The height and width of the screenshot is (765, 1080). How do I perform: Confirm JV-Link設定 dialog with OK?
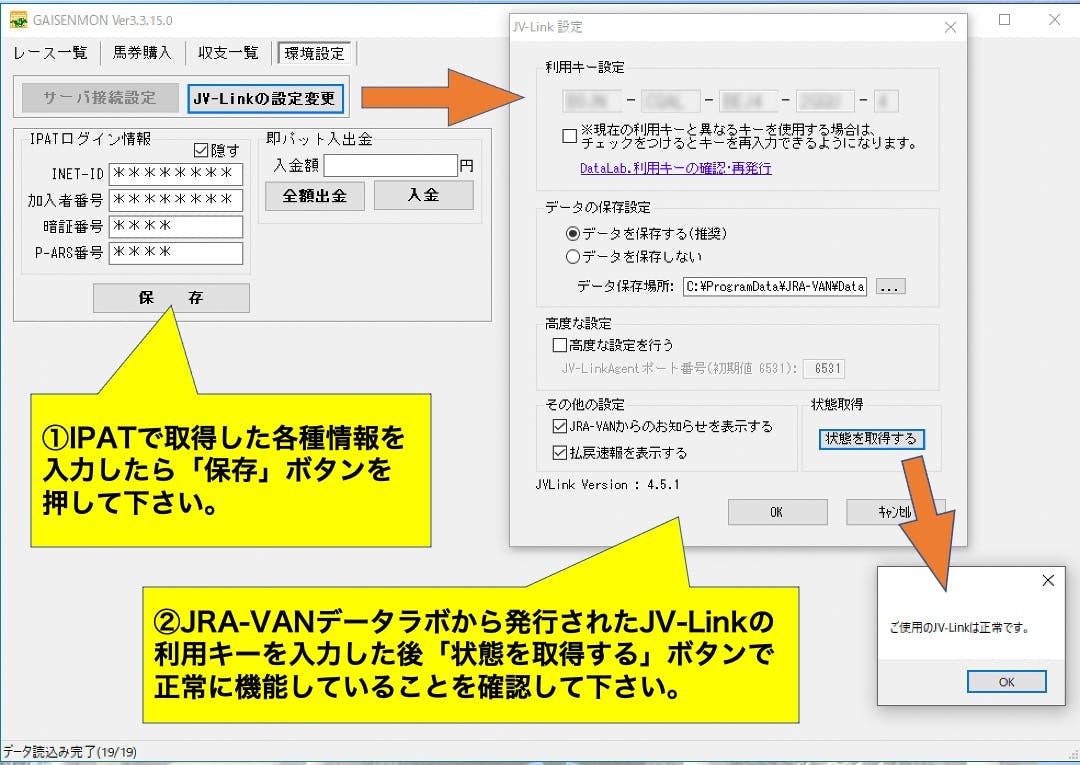pyautogui.click(x=778, y=512)
